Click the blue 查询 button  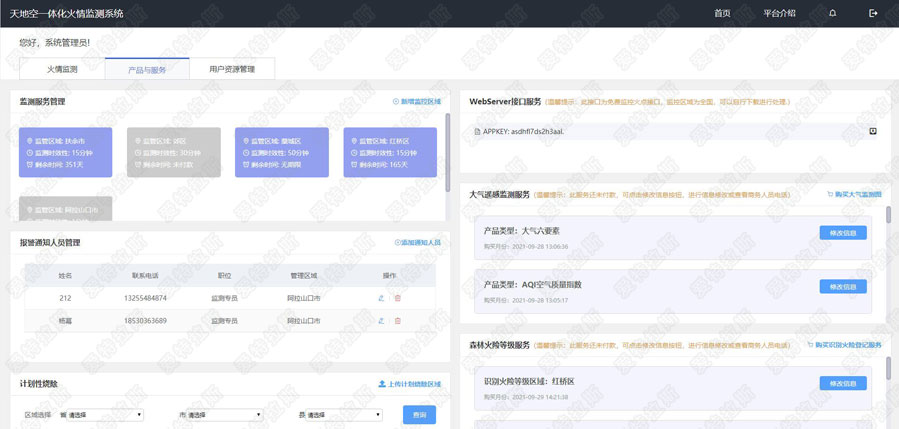click(419, 414)
